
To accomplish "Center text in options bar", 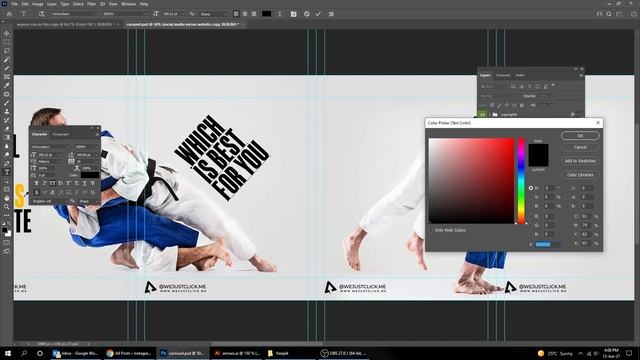I will click(245, 14).
